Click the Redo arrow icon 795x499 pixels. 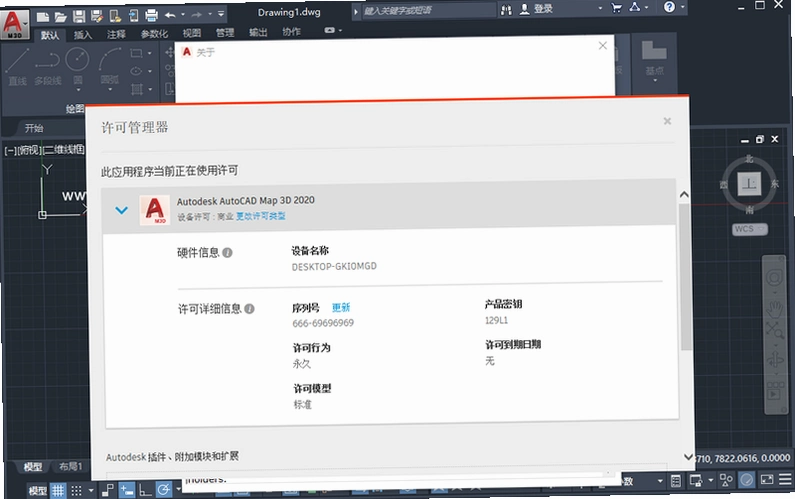pyautogui.click(x=197, y=15)
